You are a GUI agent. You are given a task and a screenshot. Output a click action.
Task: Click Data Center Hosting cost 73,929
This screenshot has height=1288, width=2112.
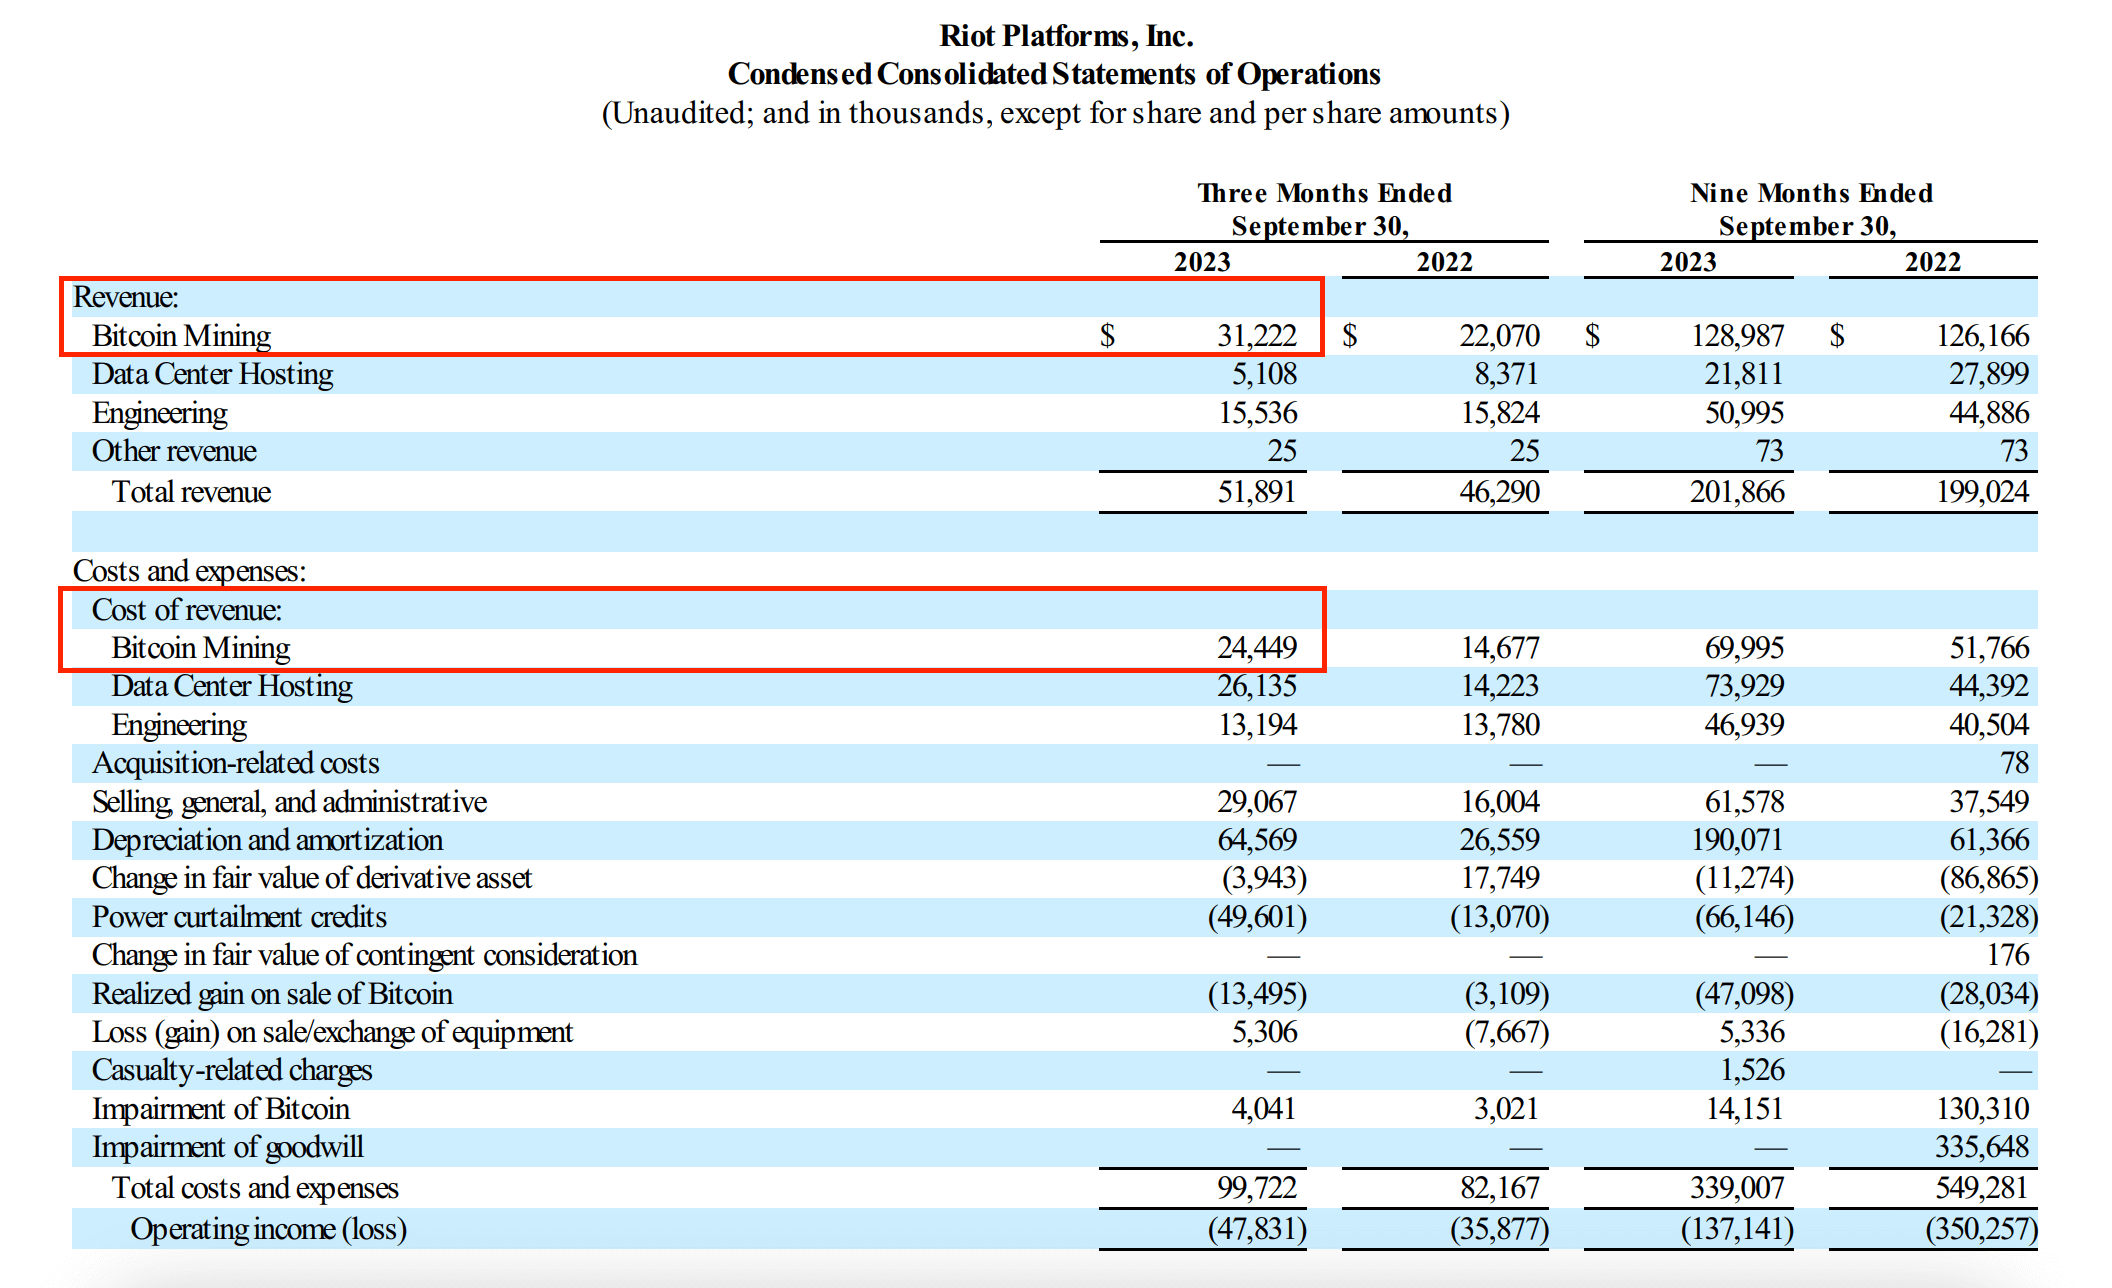1744,686
